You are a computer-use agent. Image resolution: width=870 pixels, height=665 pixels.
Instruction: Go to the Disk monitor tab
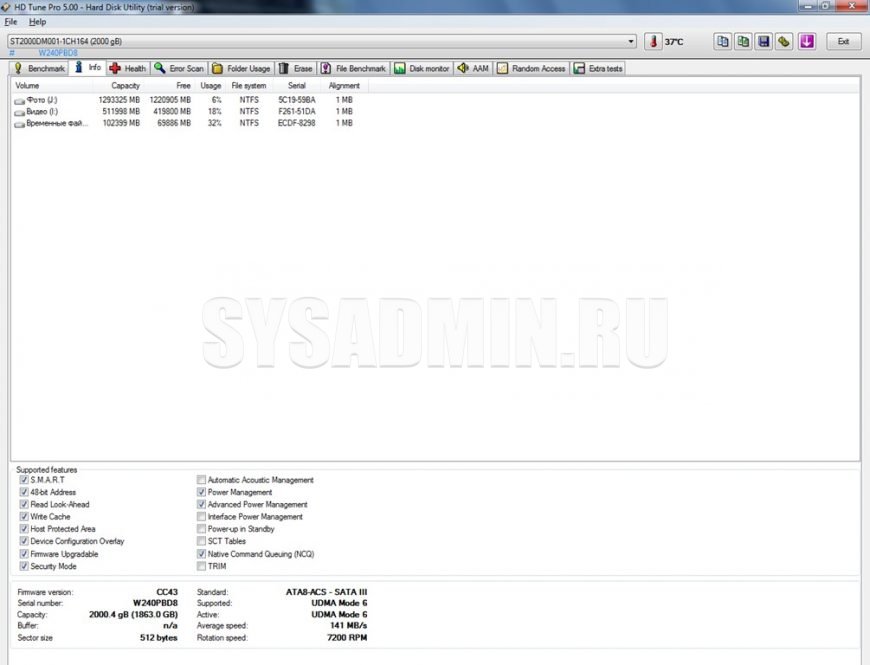(x=421, y=68)
